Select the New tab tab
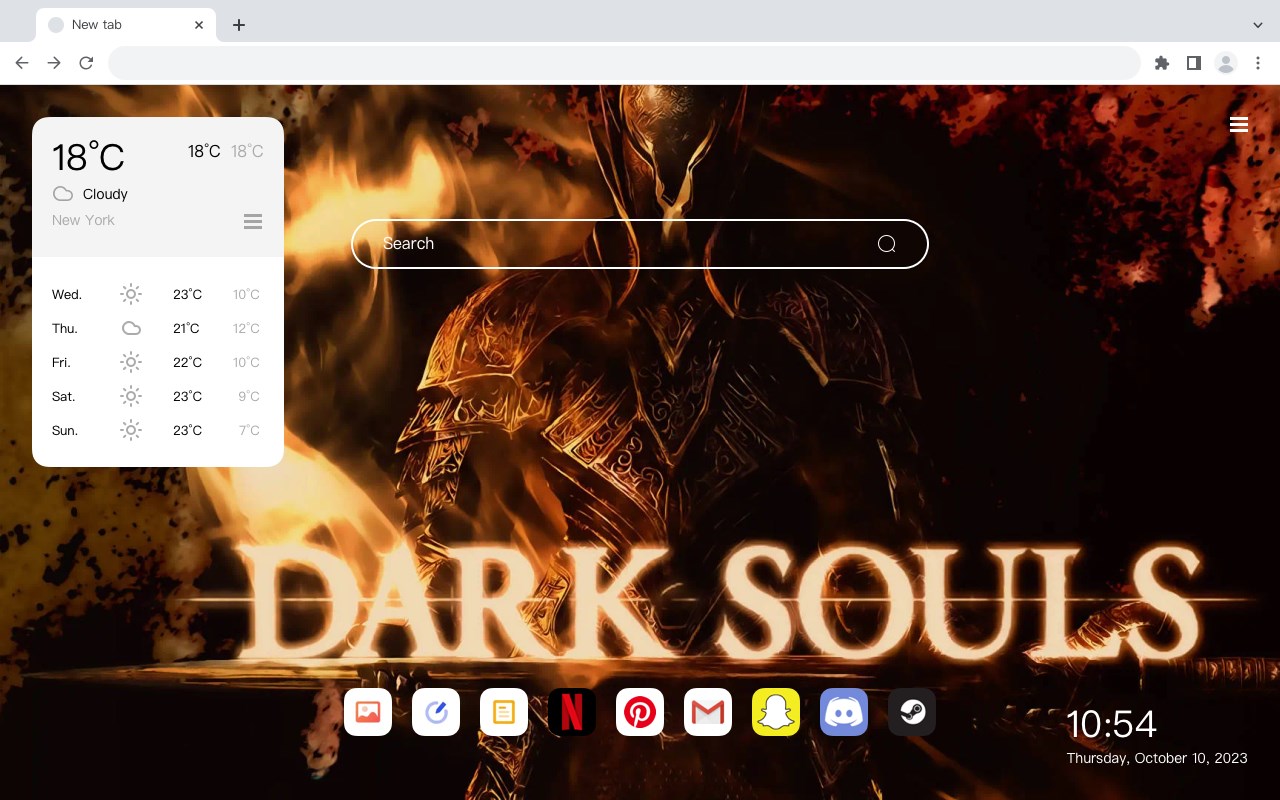This screenshot has width=1280, height=800. 126,25
